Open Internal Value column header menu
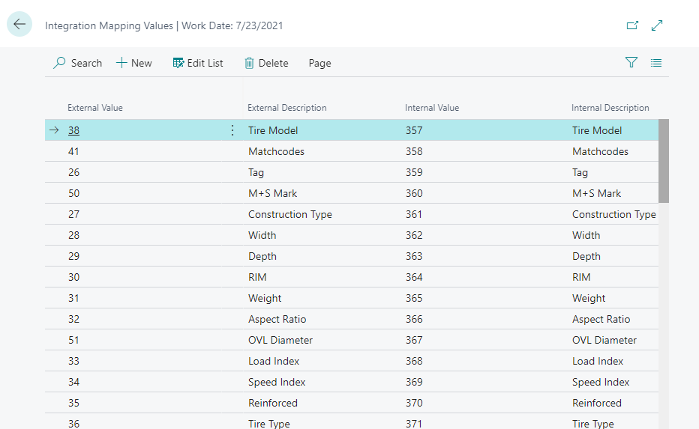 pyautogui.click(x=432, y=107)
